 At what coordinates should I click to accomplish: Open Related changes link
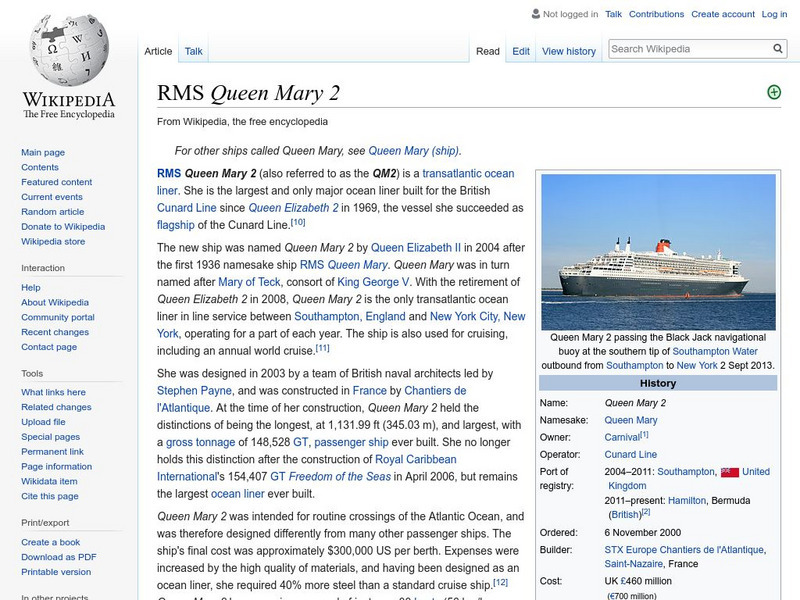[x=56, y=407]
